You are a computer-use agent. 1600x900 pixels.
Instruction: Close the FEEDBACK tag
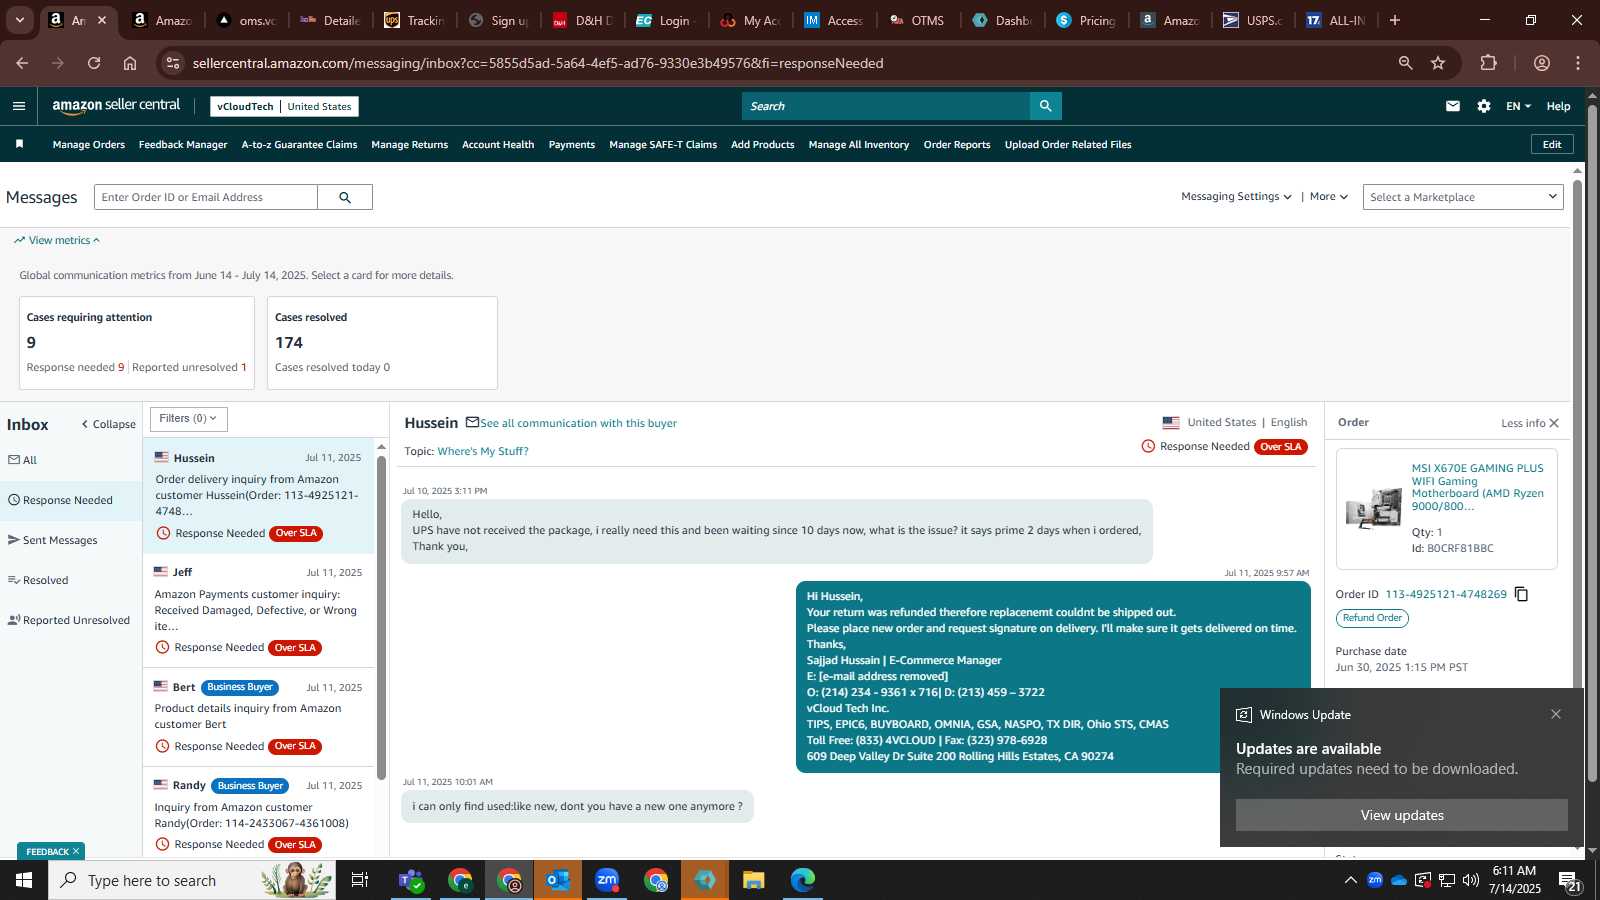76,852
